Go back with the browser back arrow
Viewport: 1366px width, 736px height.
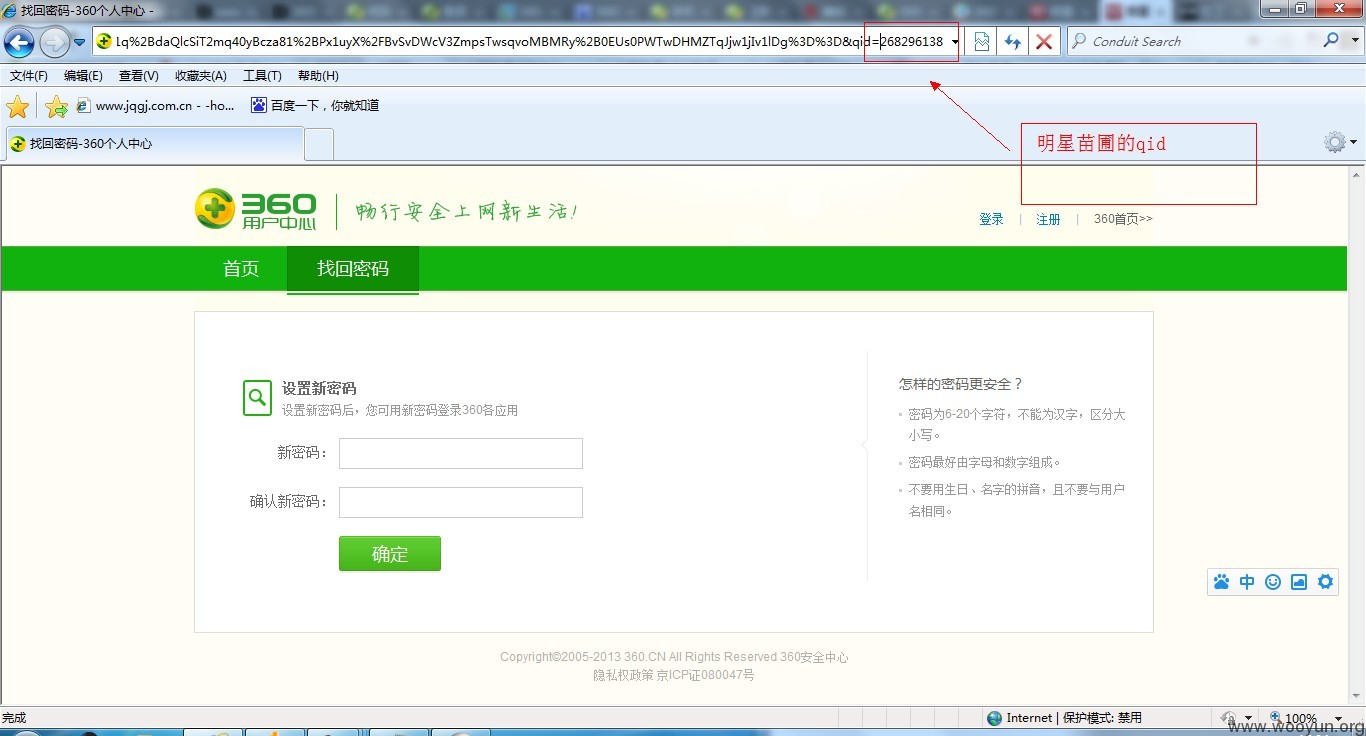click(x=19, y=42)
